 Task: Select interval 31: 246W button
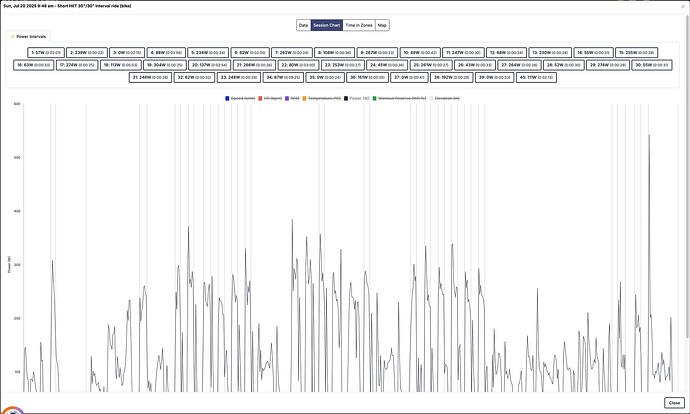tap(148, 76)
